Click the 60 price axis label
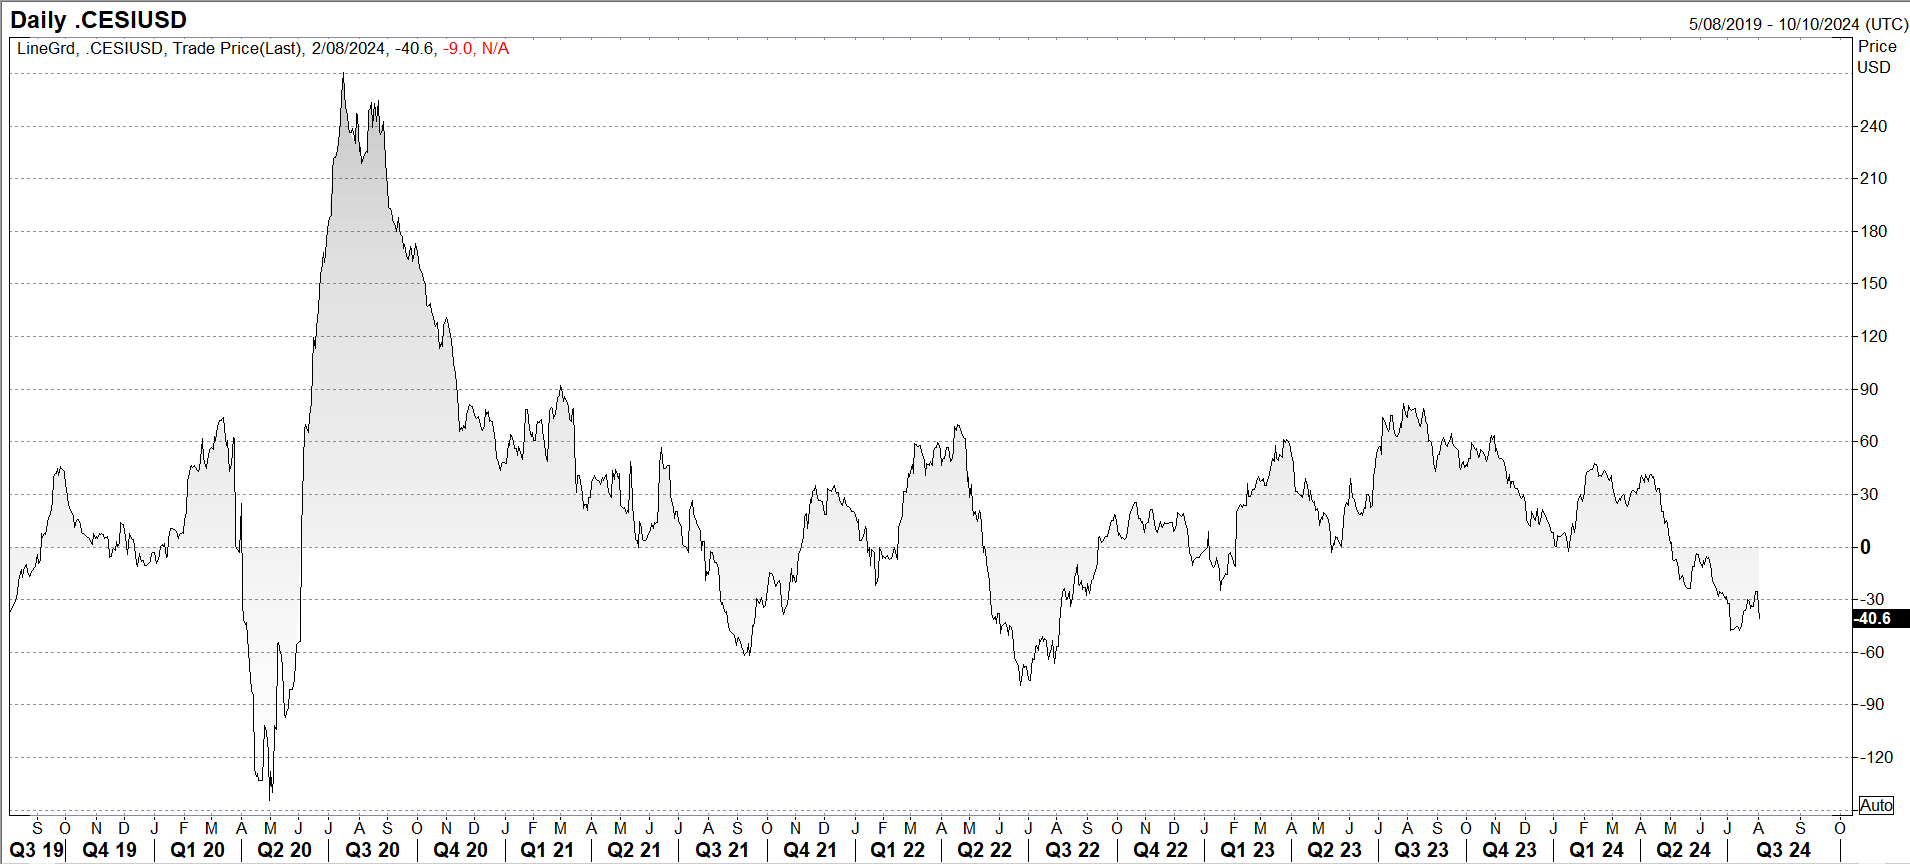1910x864 pixels. tap(1868, 441)
